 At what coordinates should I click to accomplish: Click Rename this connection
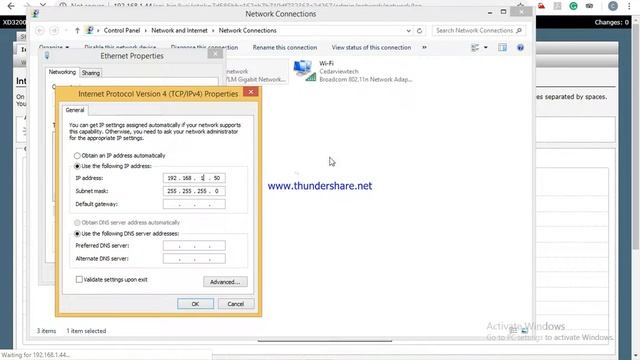(x=284, y=47)
